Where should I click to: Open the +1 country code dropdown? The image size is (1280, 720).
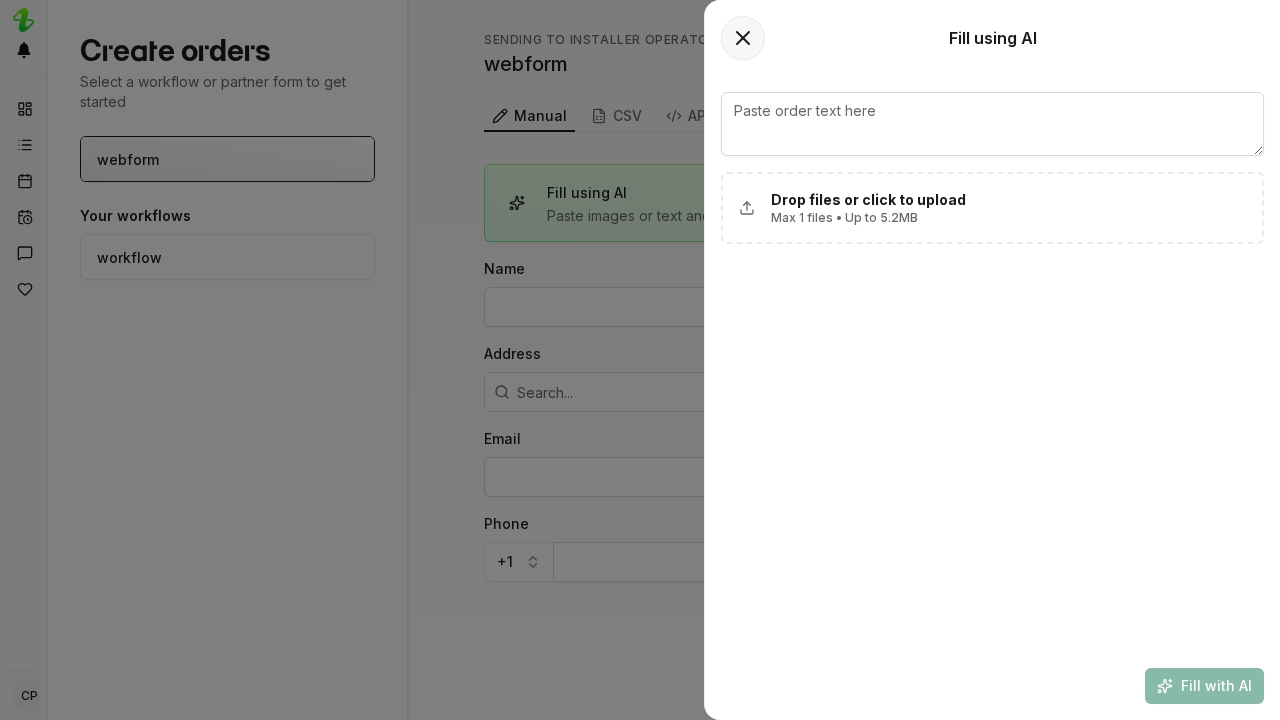518,562
